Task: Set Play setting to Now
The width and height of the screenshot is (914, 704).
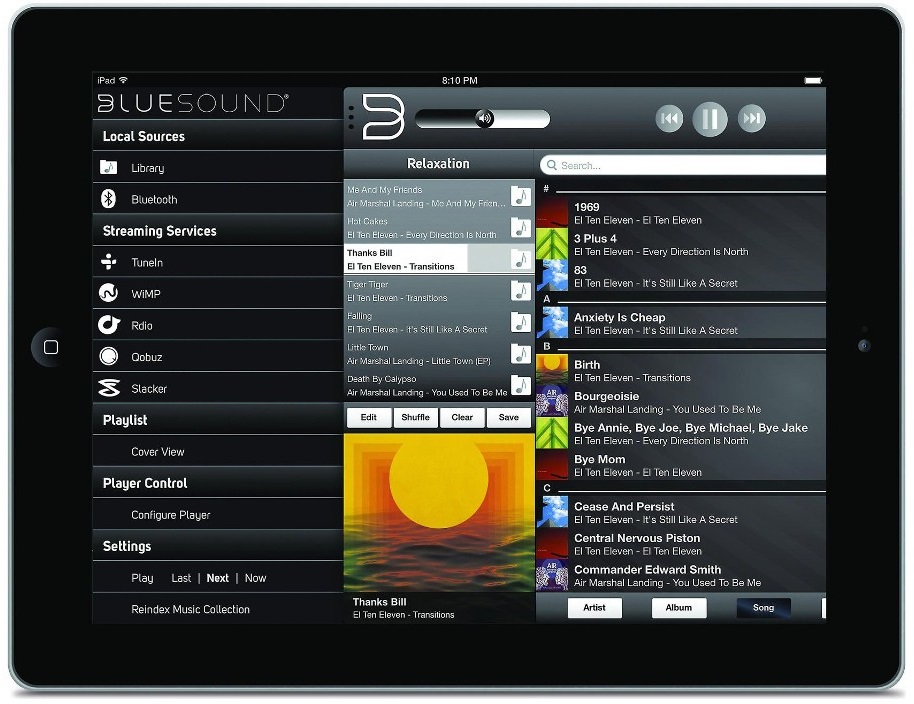Action: pos(256,578)
